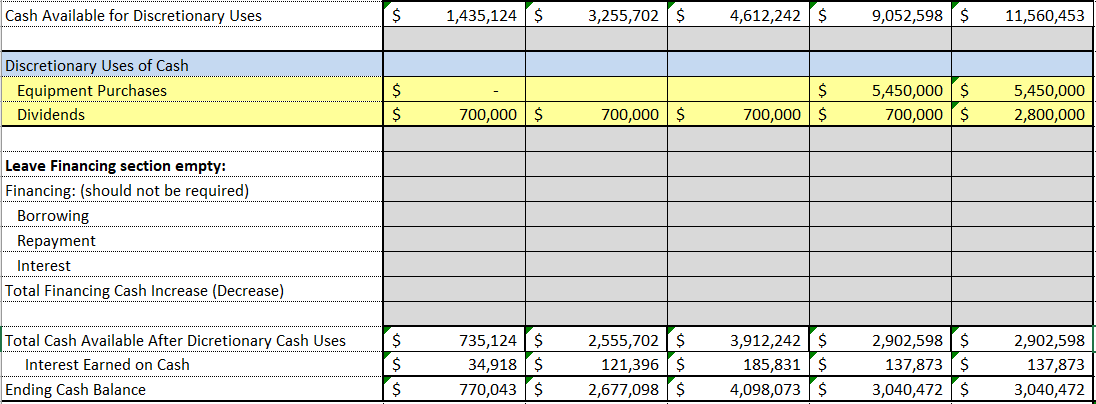Select the empty Equipment Purchases cell below 4,612,242
Viewport: 1096px width, 404px height.
pyautogui.click(x=738, y=90)
